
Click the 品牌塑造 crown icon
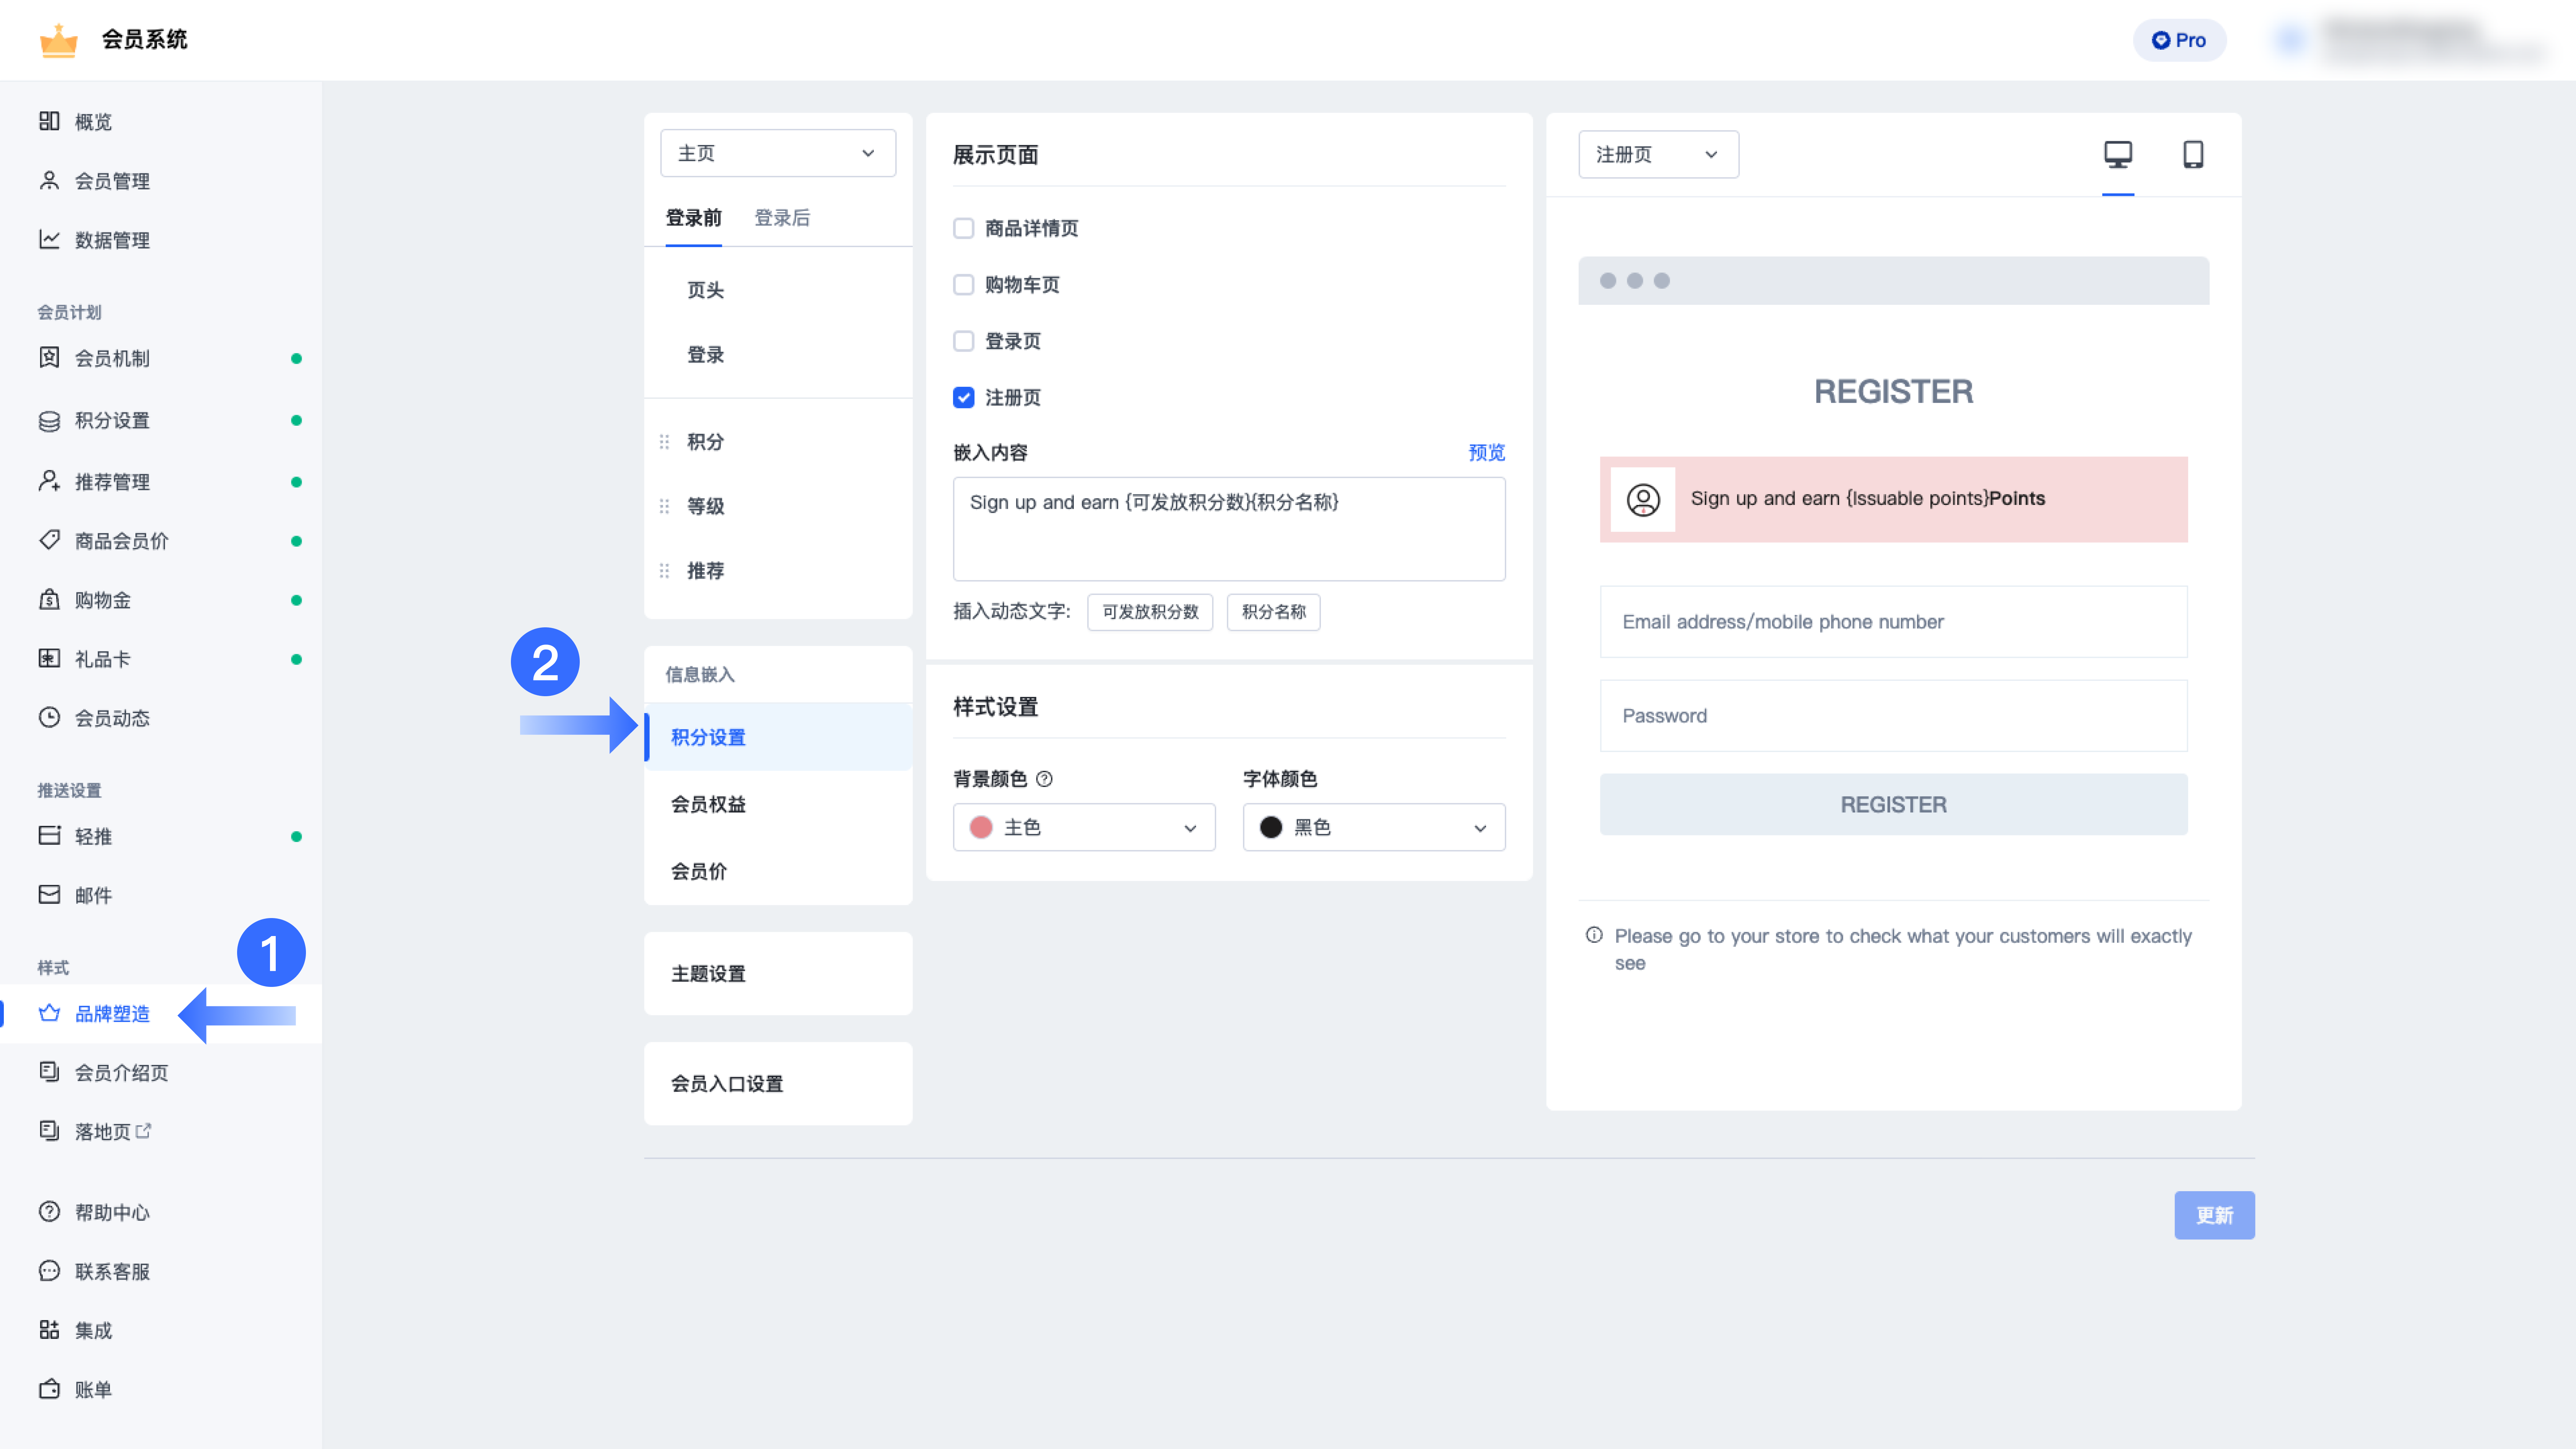tap(49, 1013)
